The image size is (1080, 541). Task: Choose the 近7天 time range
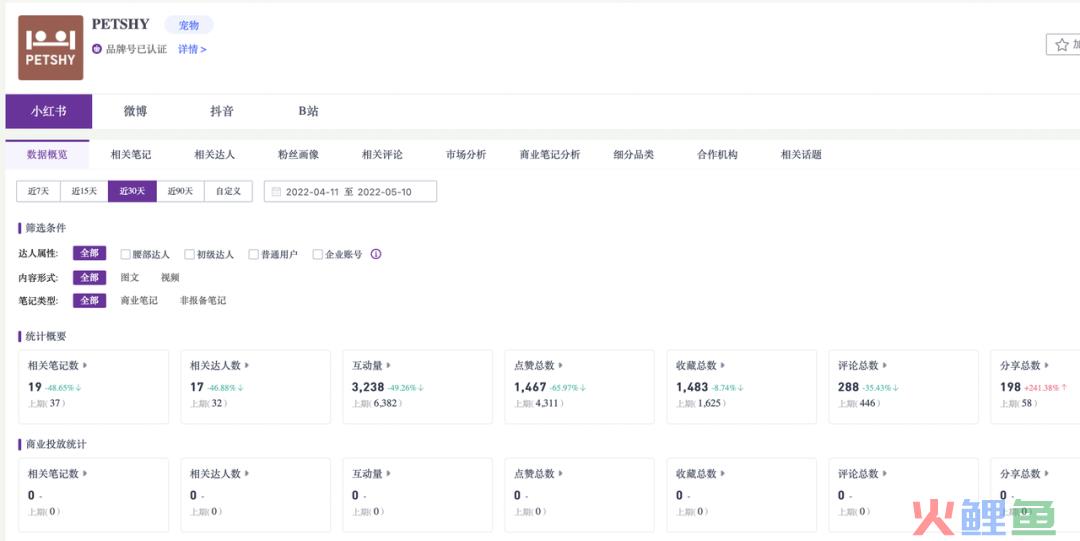[x=39, y=192]
